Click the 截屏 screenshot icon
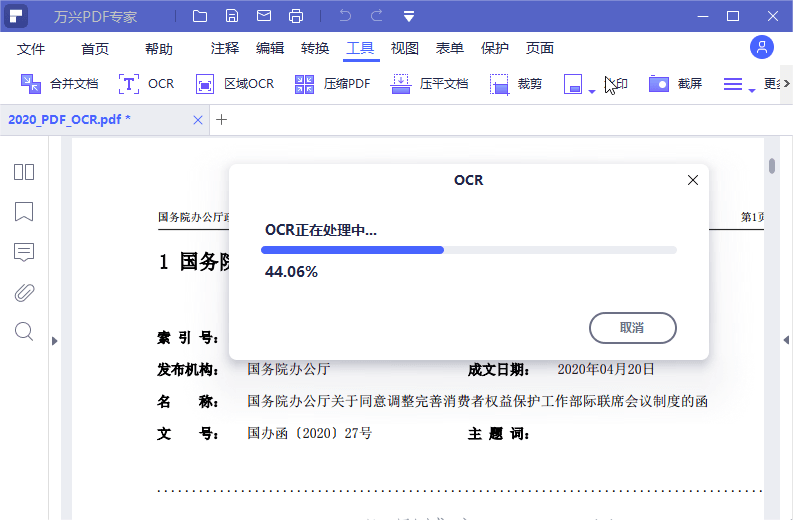Viewport: 793px width, 520px height. coord(658,84)
